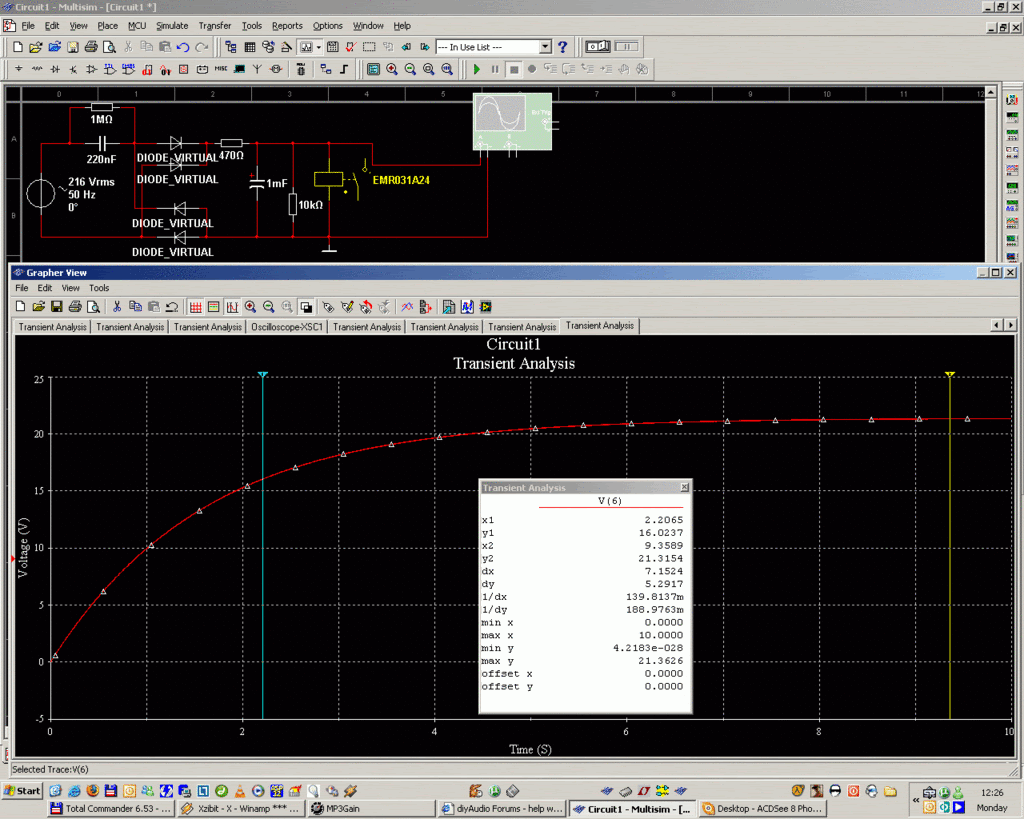
Task: Toggle legend display in Grapher toolbar
Action: click(214, 307)
